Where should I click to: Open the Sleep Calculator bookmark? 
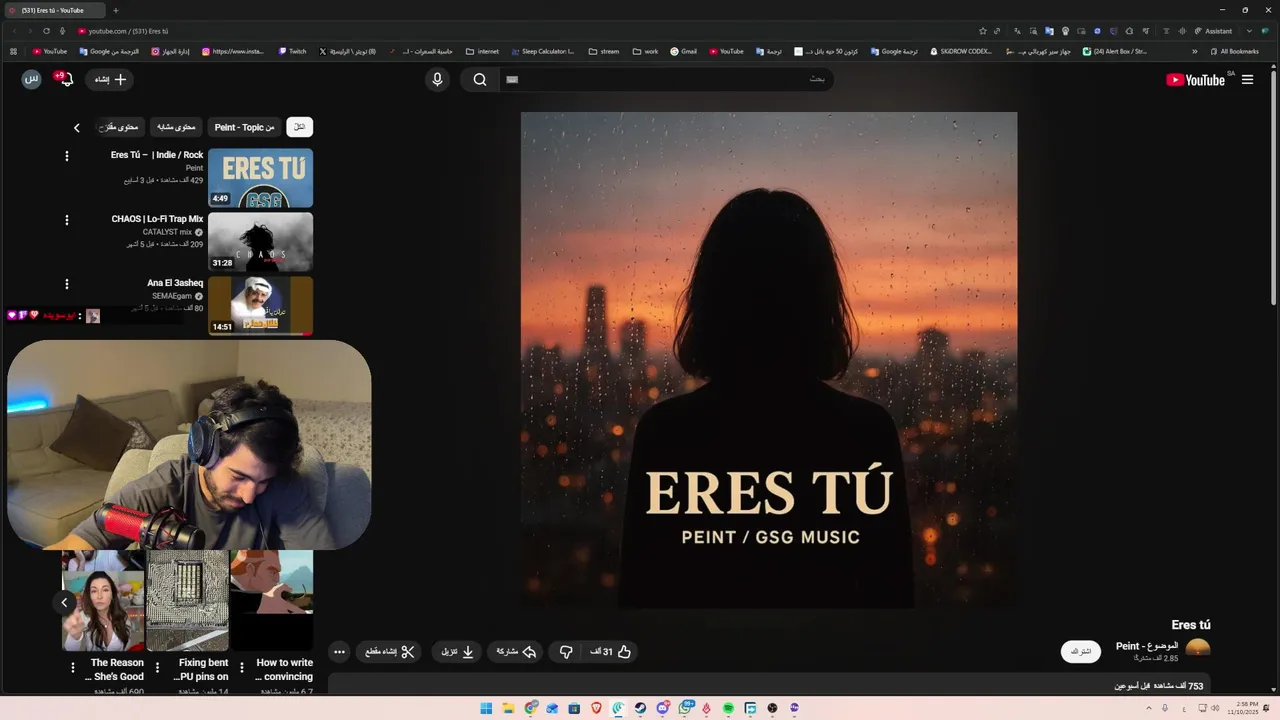pyautogui.click(x=542, y=51)
